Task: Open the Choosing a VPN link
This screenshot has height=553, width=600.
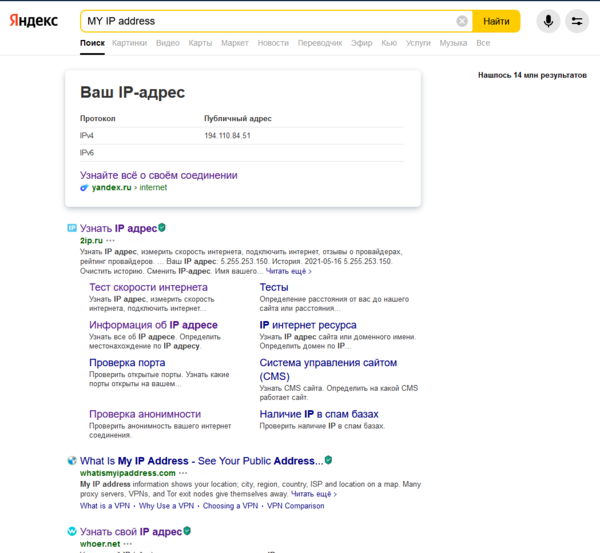Action: click(x=230, y=506)
